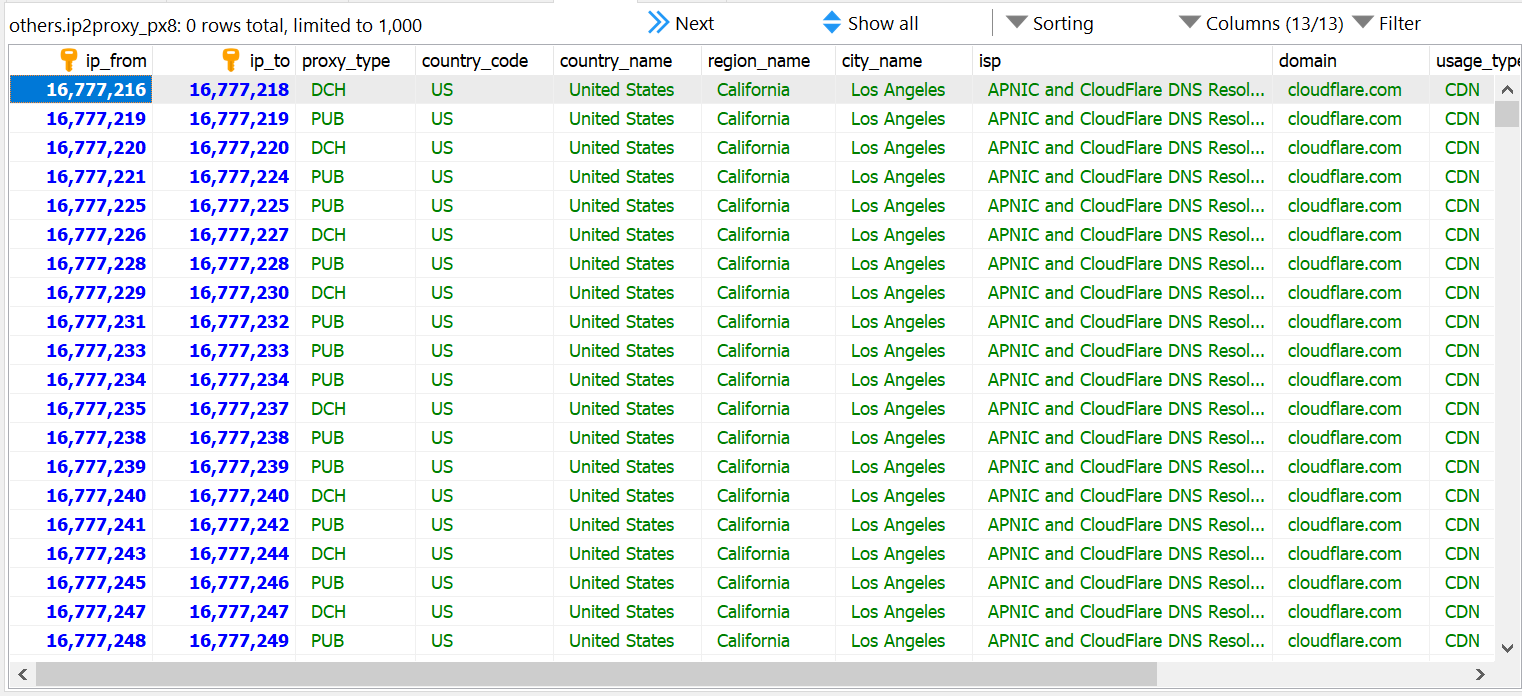Image resolution: width=1522 pixels, height=696 pixels.
Task: Click the key icon on ip_to column
Action: click(231, 60)
